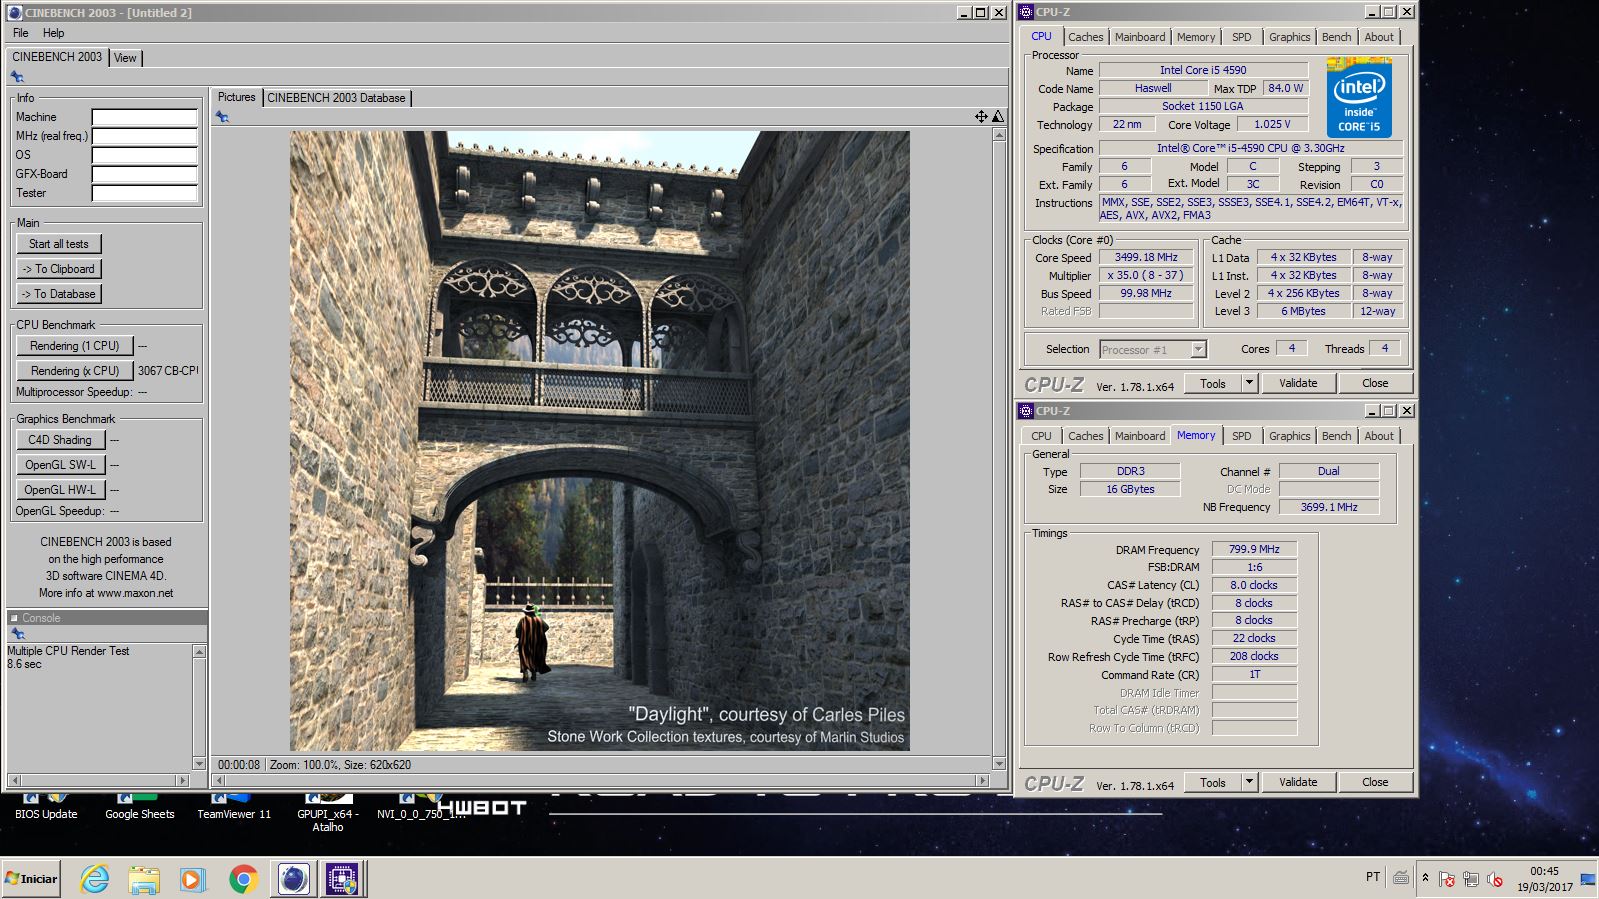1599x899 pixels.
Task: Select the move/pan cross-arrows icon above the picture
Action: (x=981, y=117)
